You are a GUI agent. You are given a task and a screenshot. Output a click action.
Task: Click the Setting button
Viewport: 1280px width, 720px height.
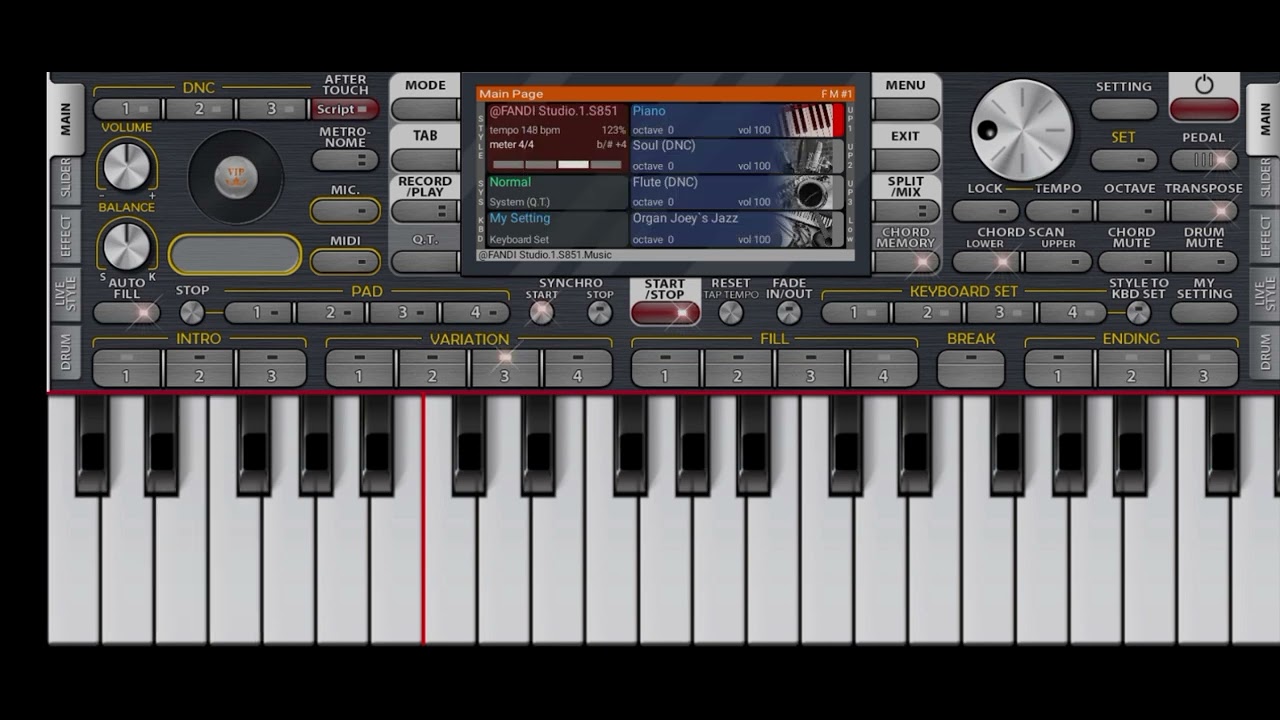[1124, 109]
